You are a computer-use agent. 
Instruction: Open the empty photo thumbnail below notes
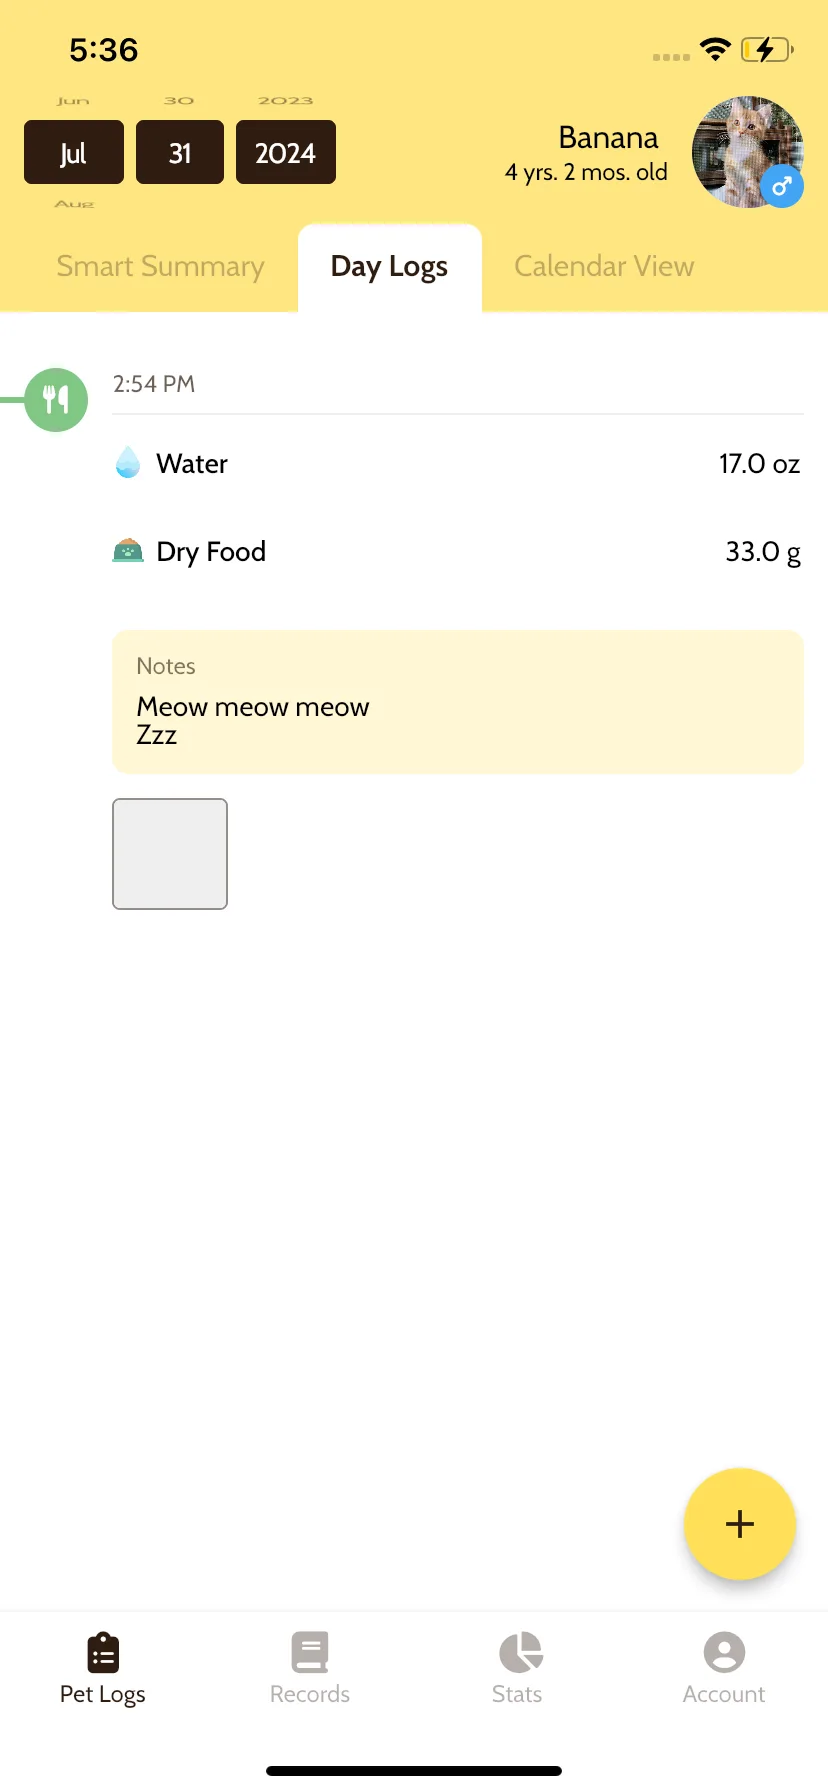click(170, 854)
